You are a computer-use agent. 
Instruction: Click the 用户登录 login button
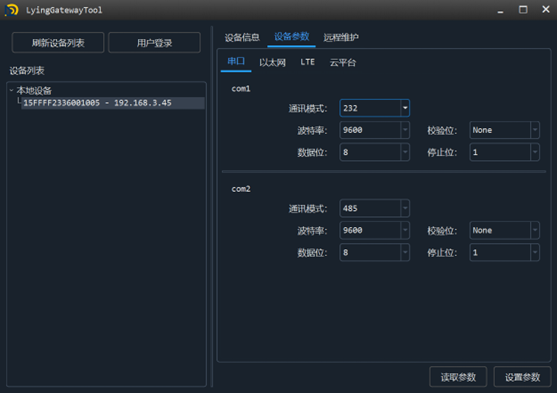[154, 43]
